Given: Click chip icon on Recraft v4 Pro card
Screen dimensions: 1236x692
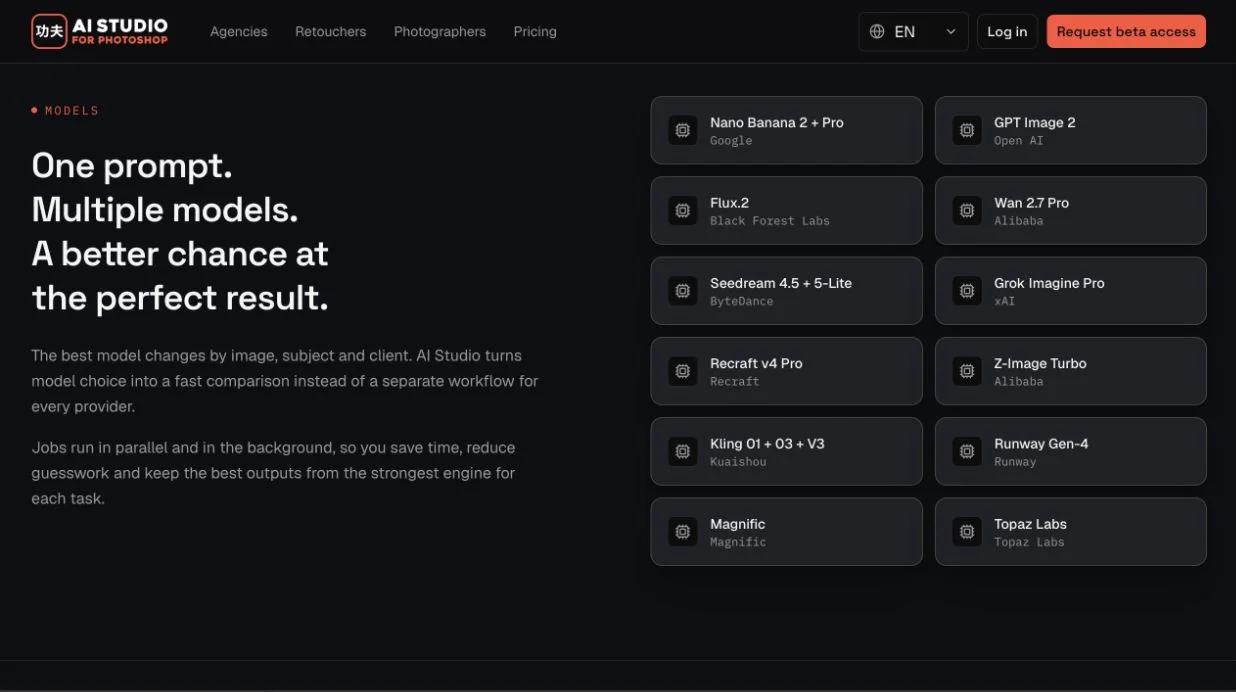Looking at the screenshot, I should pyautogui.click(x=682, y=371).
